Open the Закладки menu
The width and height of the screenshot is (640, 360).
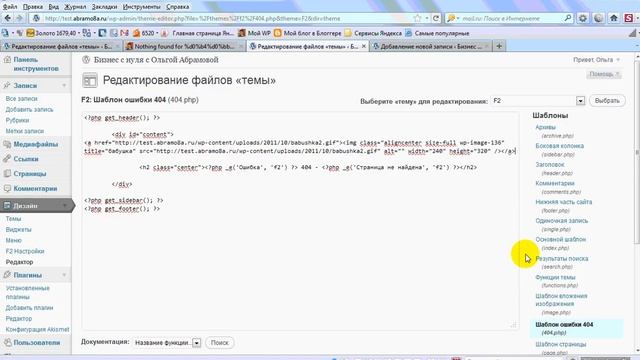104,7
